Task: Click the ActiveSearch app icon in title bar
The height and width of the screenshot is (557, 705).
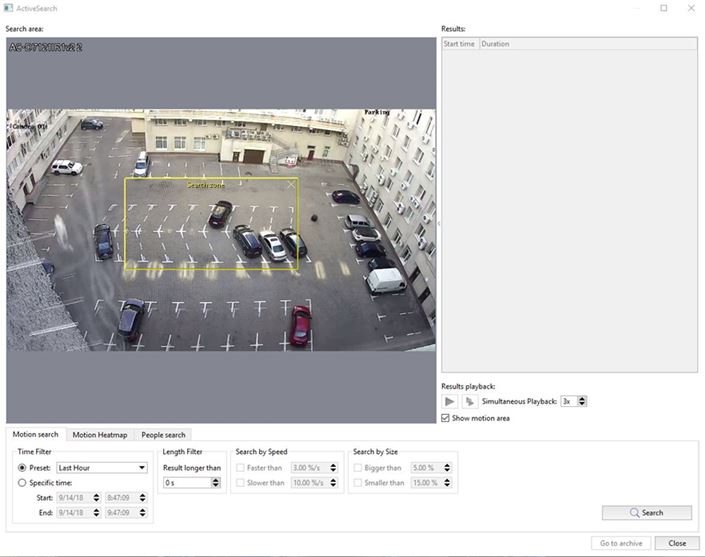Action: tap(9, 8)
